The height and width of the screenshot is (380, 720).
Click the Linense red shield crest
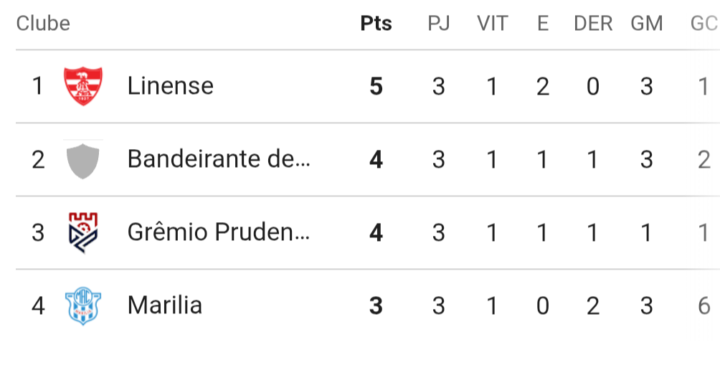tap(83, 86)
